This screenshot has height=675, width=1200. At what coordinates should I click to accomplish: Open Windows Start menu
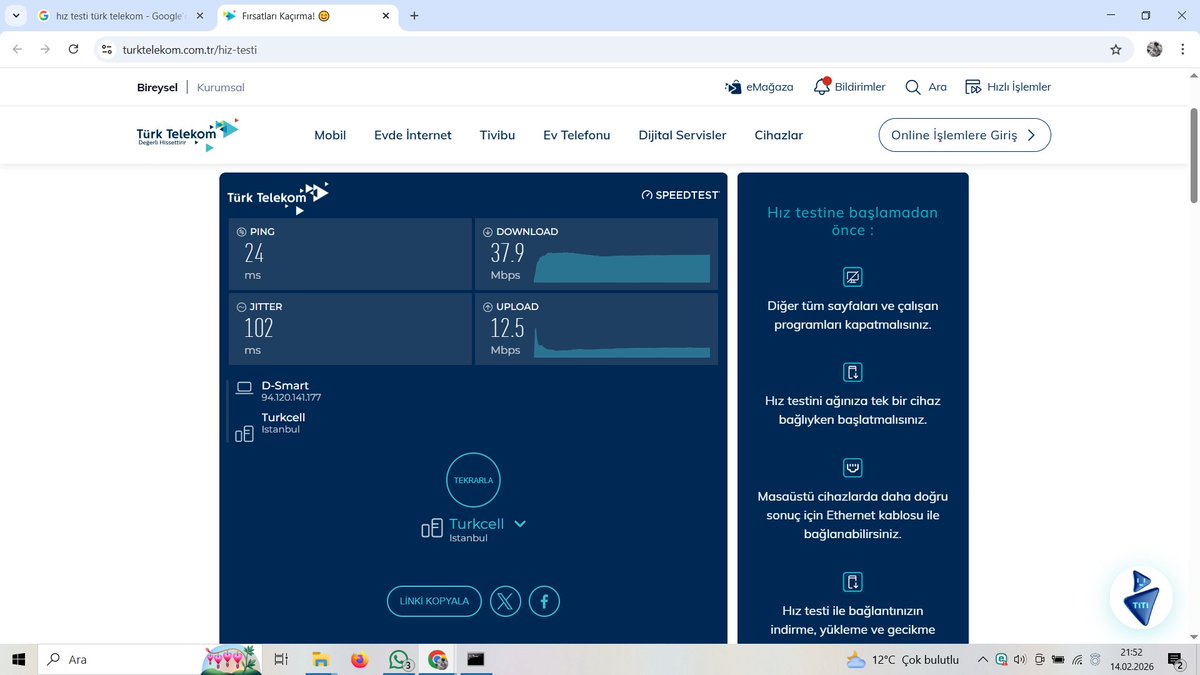pyautogui.click(x=18, y=659)
